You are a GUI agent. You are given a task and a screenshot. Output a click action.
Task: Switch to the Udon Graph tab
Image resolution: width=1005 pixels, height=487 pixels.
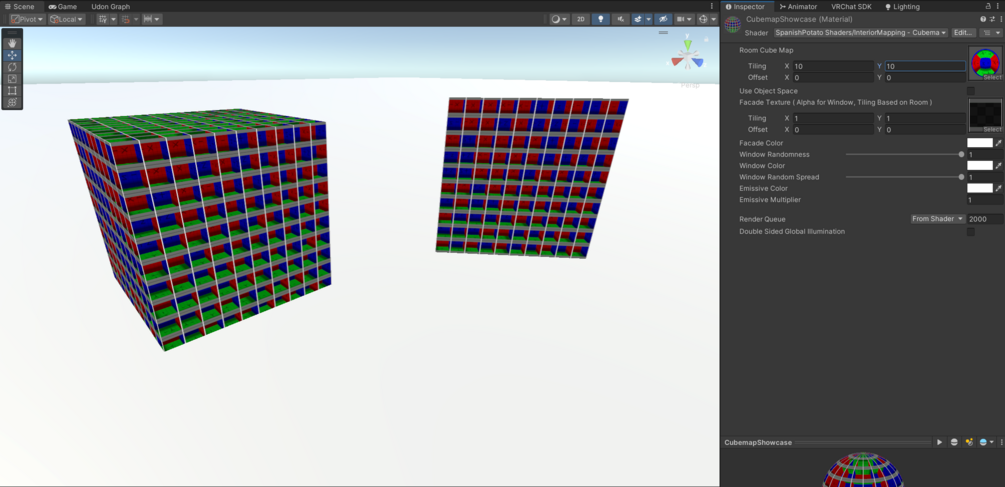(x=110, y=6)
